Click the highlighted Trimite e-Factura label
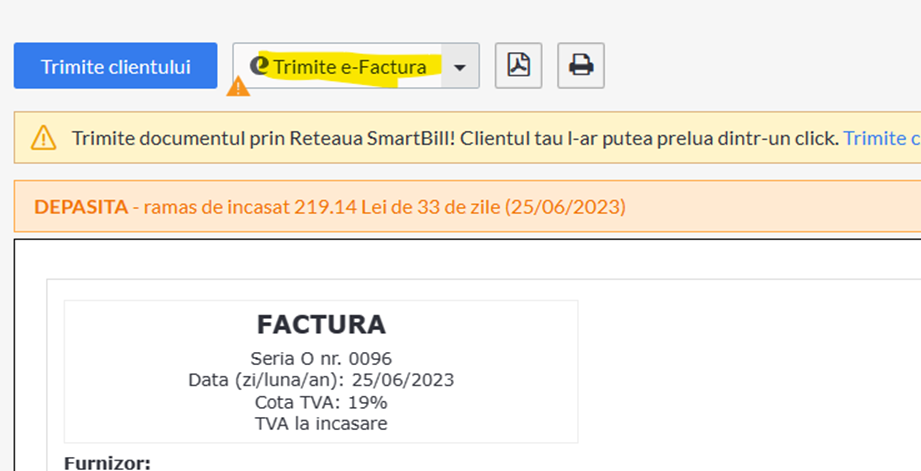The width and height of the screenshot is (921, 471). tap(350, 67)
